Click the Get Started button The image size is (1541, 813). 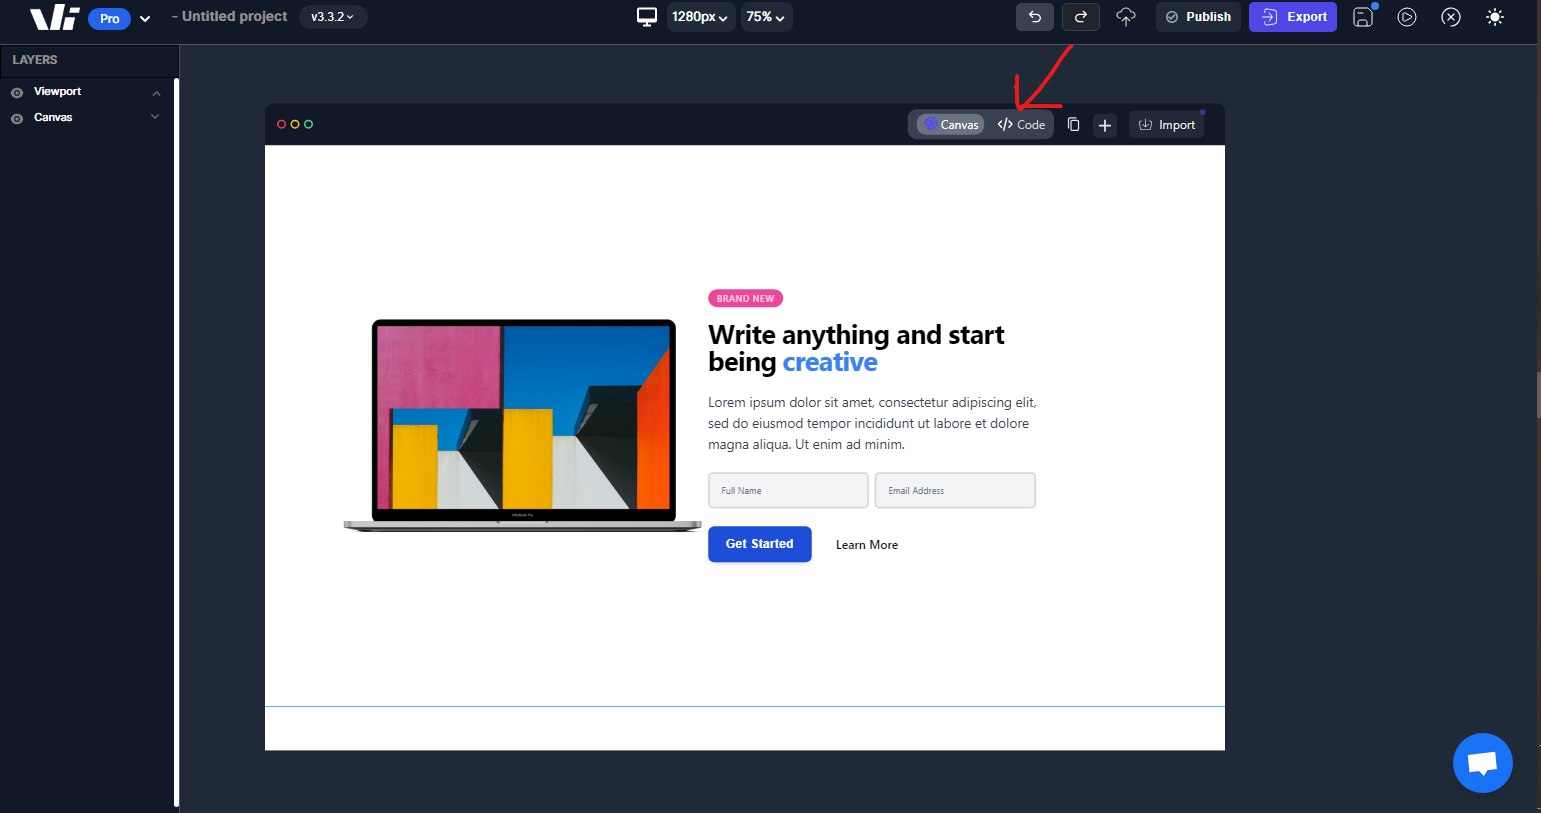click(x=759, y=544)
